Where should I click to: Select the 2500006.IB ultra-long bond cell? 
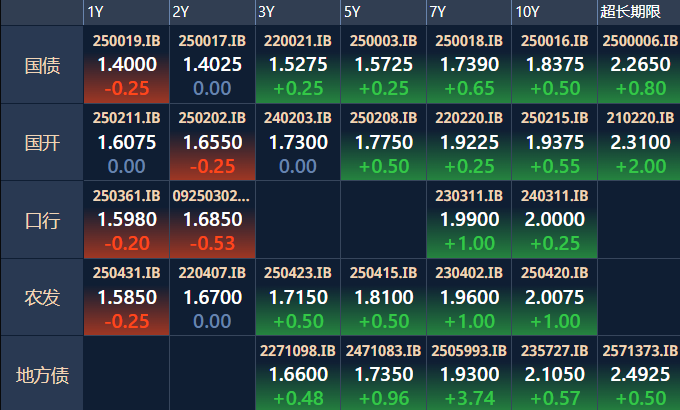(638, 64)
